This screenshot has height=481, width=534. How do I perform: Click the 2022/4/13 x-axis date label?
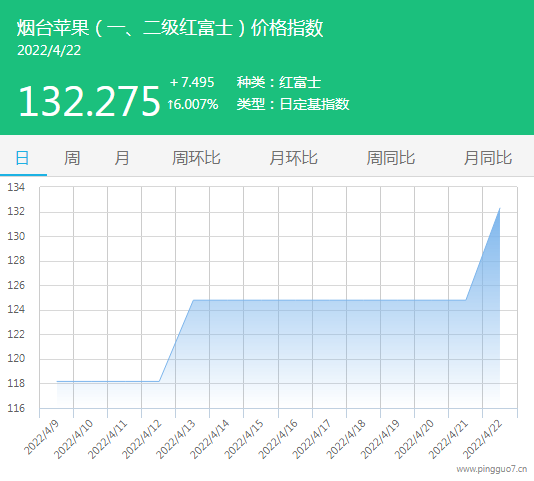[x=176, y=439]
